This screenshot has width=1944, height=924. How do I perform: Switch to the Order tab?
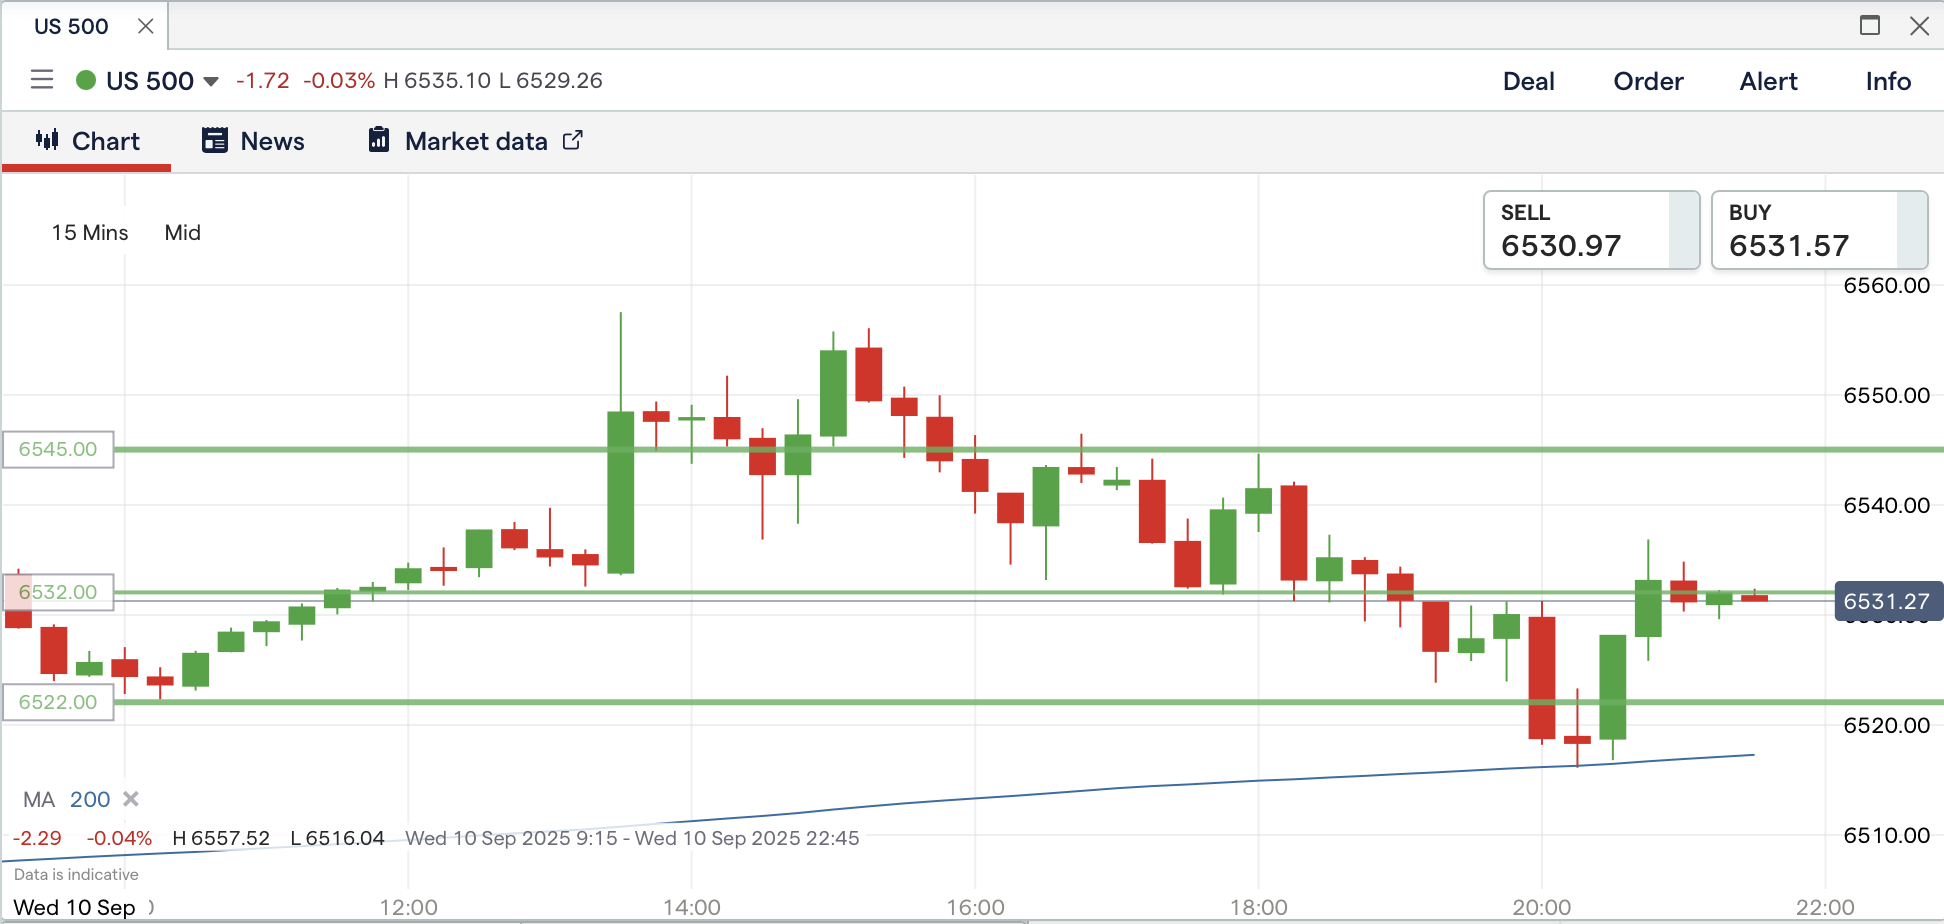point(1648,81)
